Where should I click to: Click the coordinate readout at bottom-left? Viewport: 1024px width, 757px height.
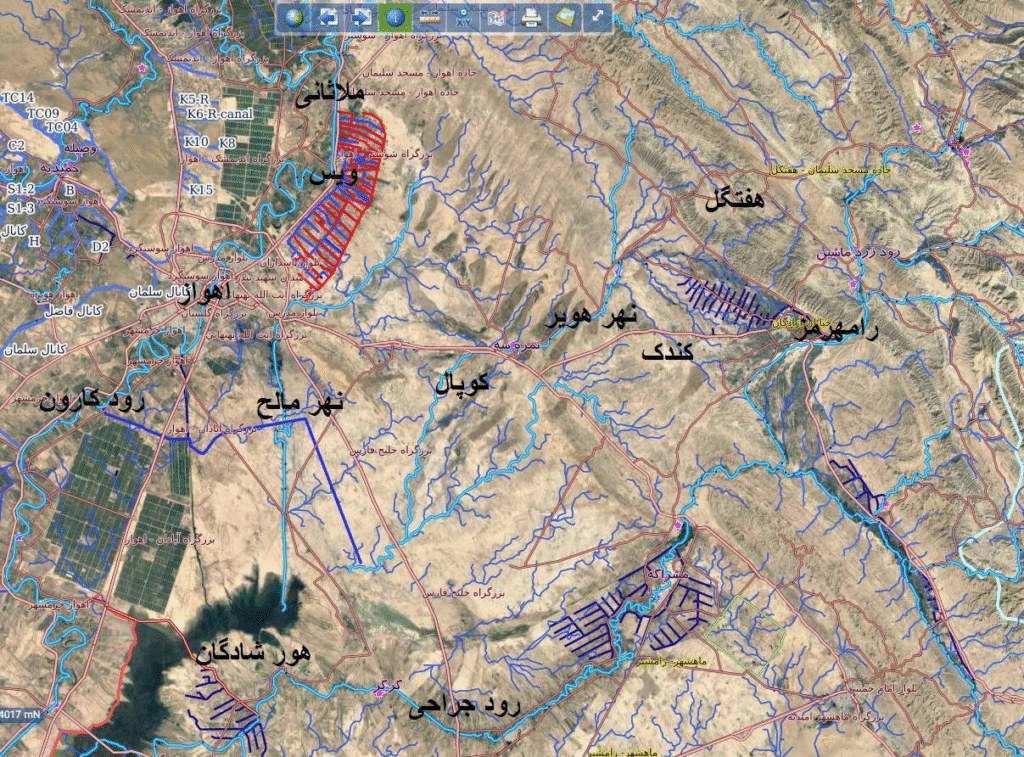coord(21,714)
